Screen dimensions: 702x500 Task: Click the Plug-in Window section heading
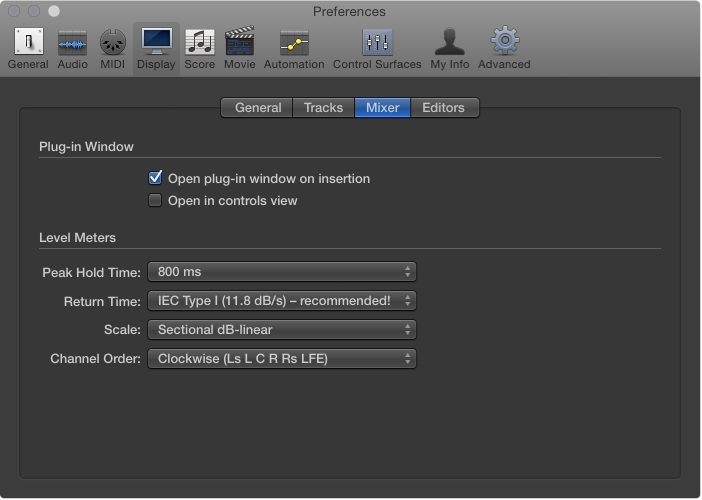[x=86, y=147]
